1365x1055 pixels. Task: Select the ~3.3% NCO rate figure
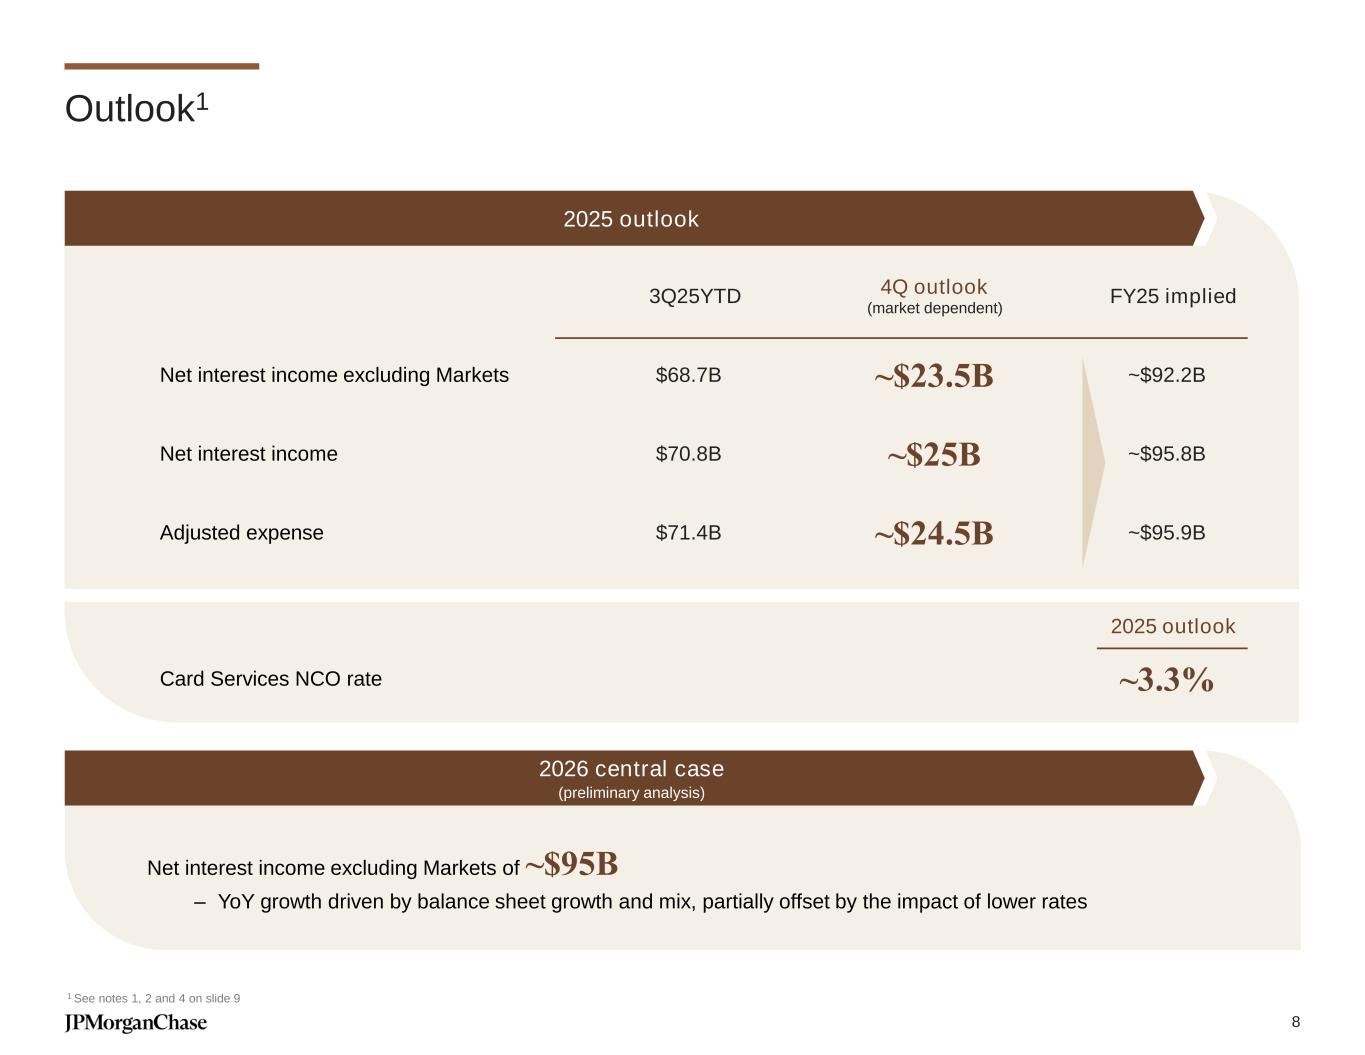pos(1166,681)
